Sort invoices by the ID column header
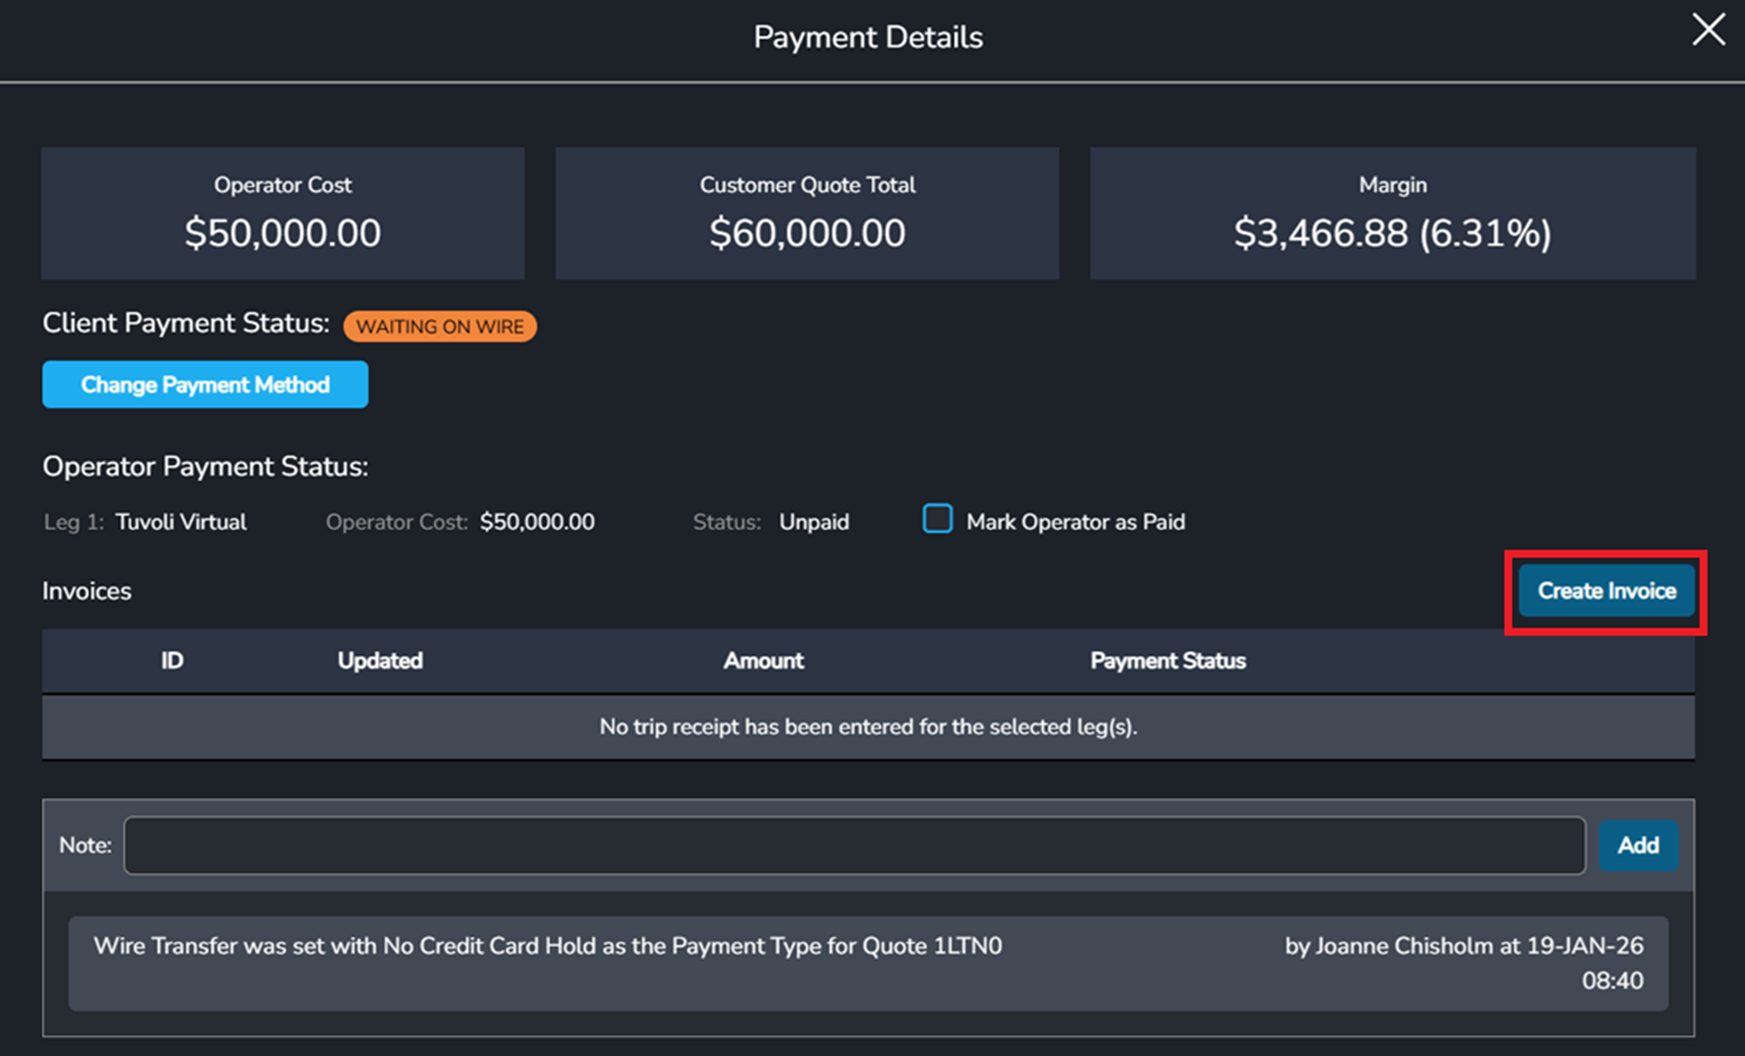Screen dimensions: 1745x1056 (172, 661)
